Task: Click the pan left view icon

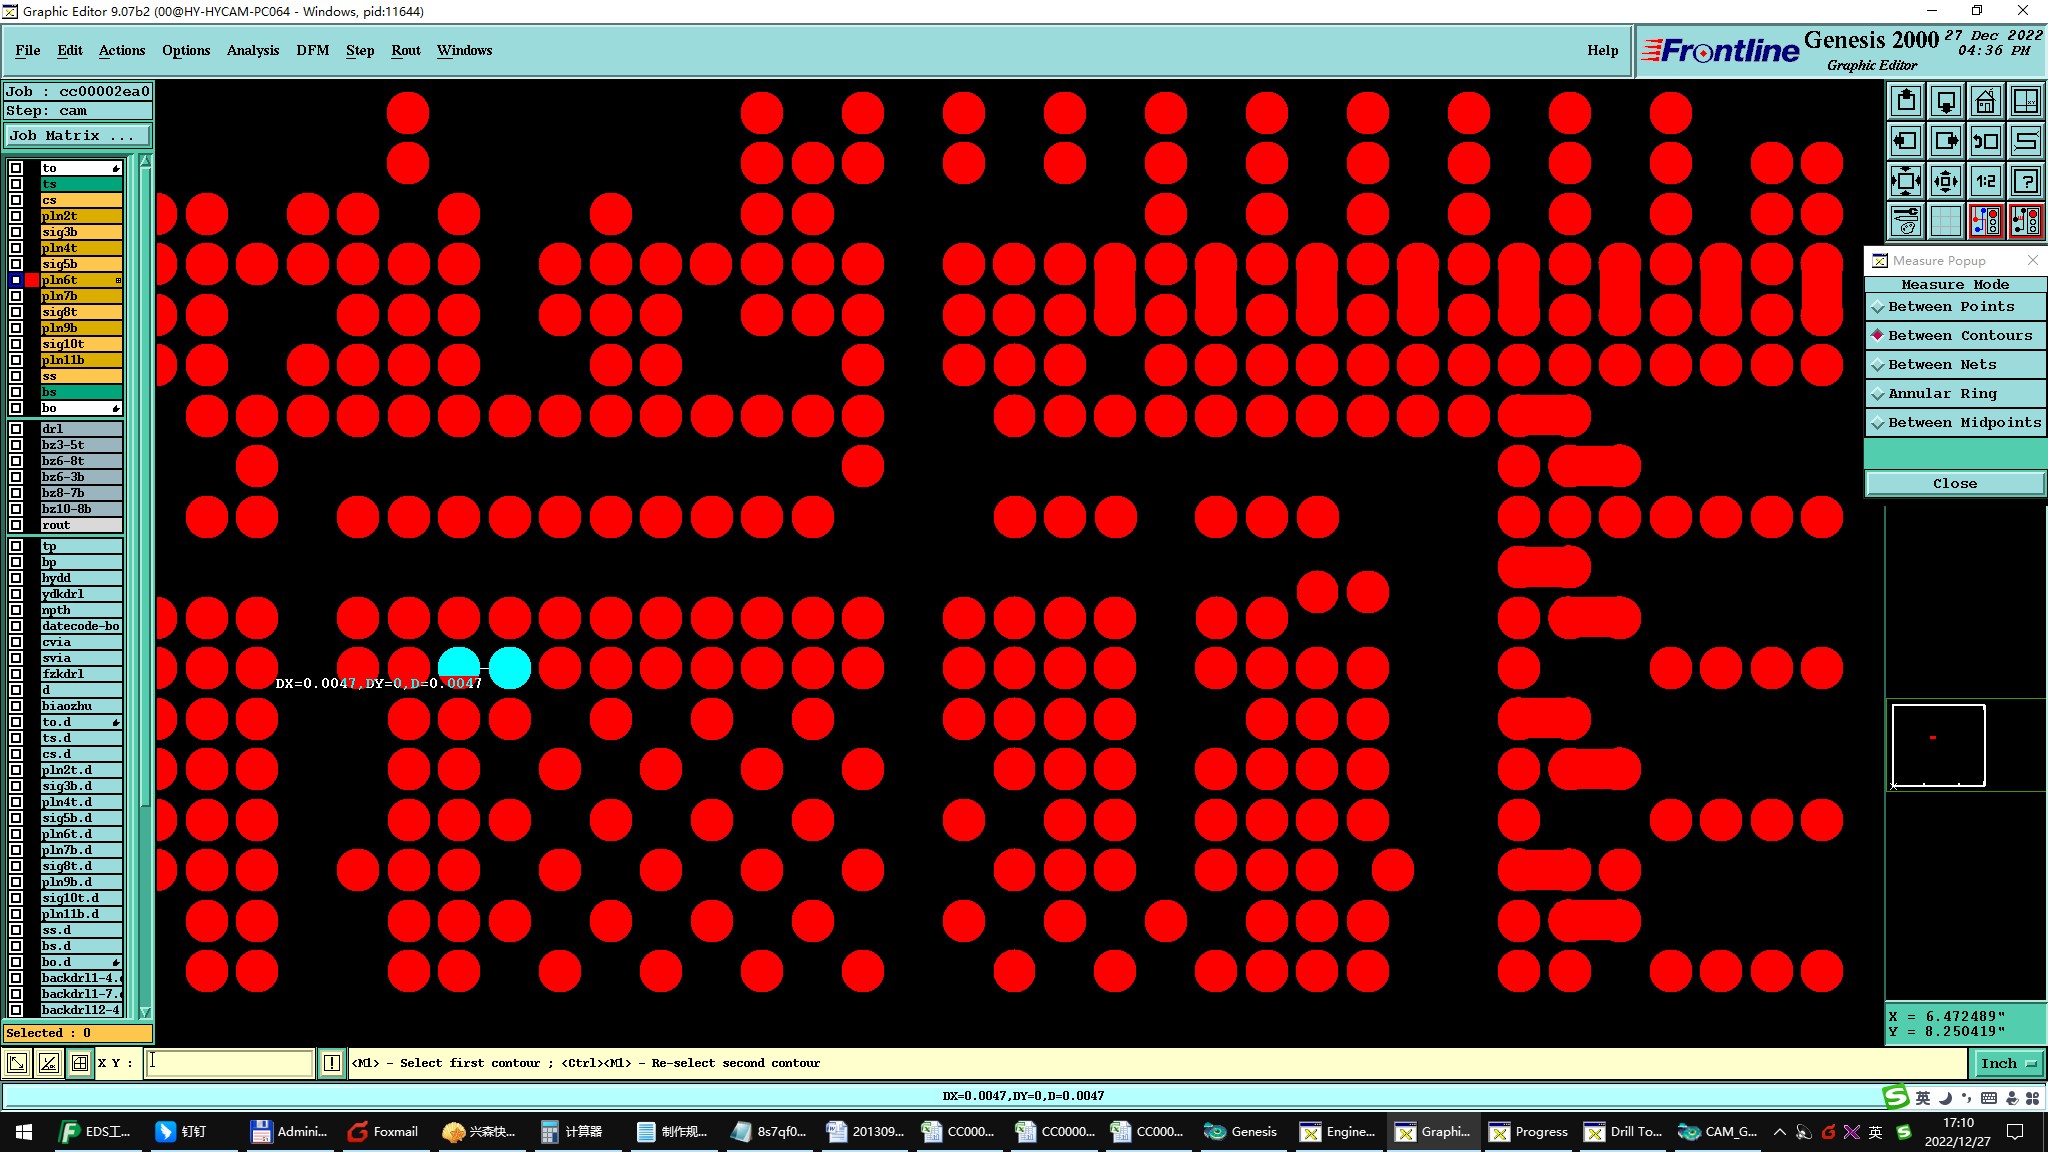Action: tap(1905, 141)
